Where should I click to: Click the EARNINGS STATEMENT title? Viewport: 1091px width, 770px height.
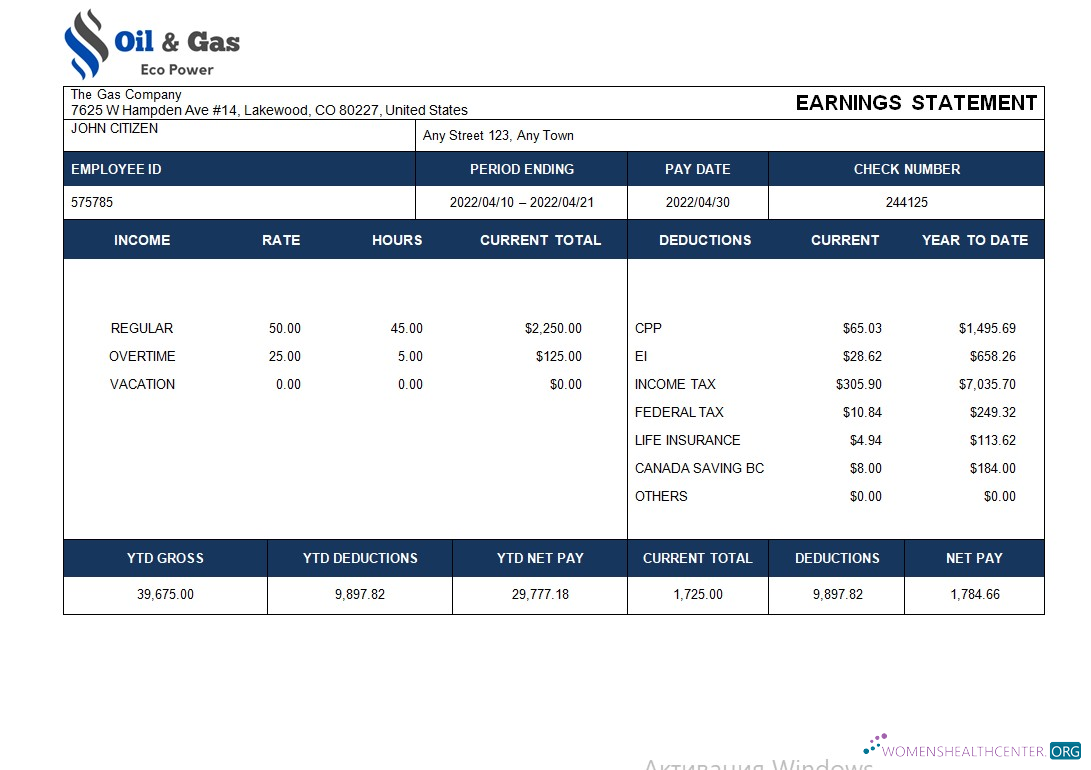click(x=915, y=103)
